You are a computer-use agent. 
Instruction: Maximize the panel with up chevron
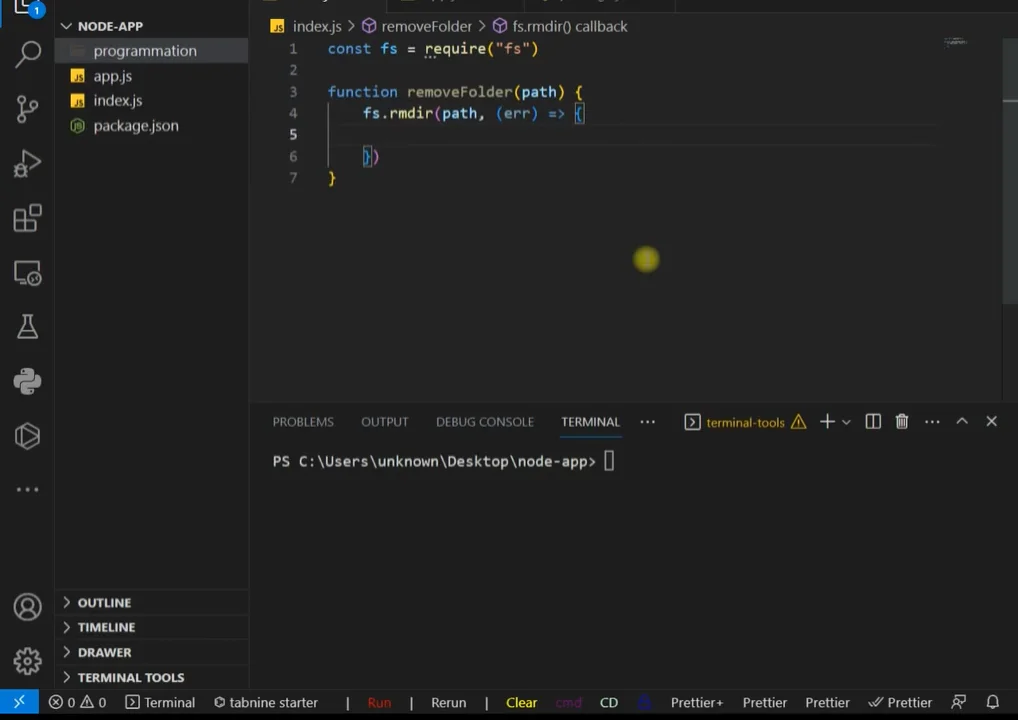[x=962, y=421]
